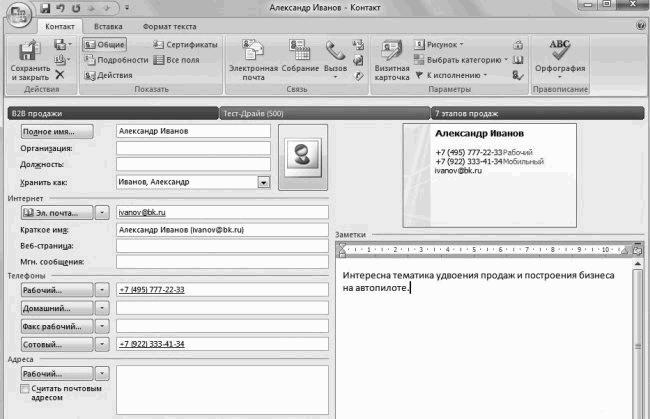Click the Check Names icon in Параметры

point(518,75)
